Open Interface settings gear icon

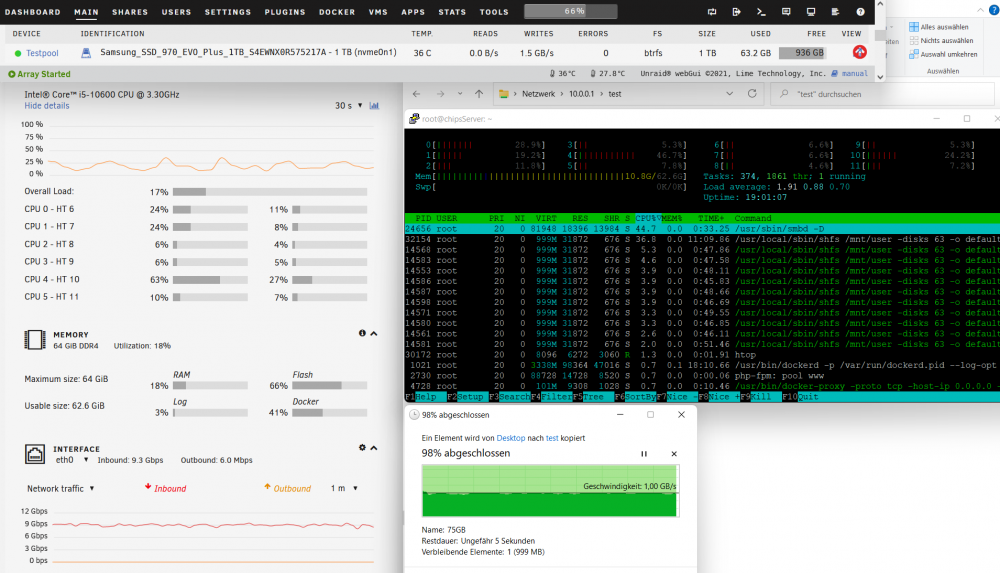[x=362, y=447]
